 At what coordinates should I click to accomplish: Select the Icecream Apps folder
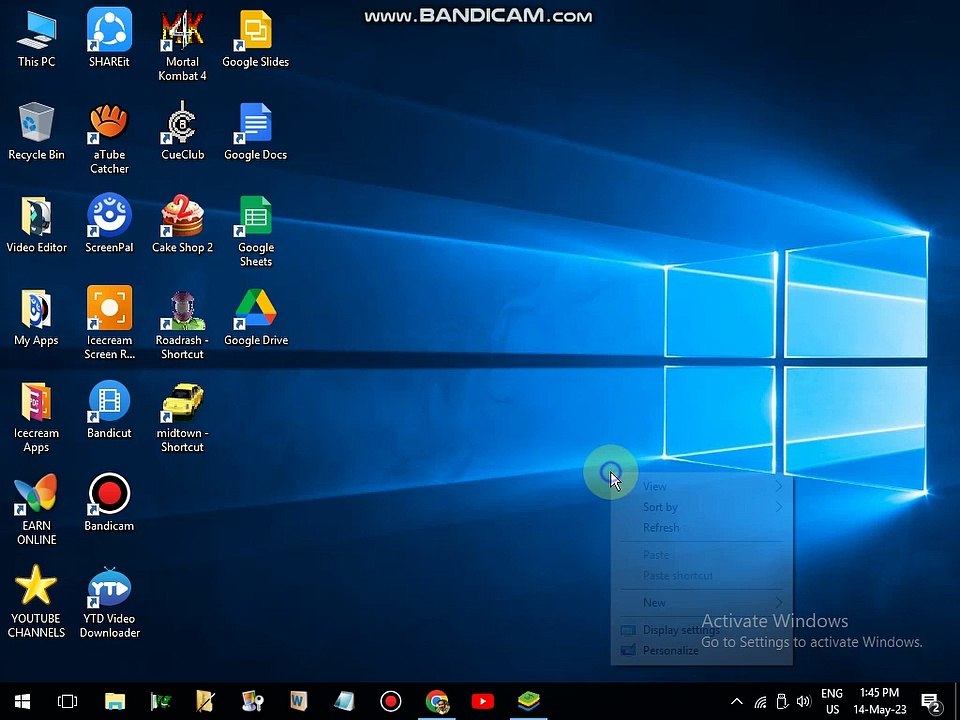pos(36,418)
